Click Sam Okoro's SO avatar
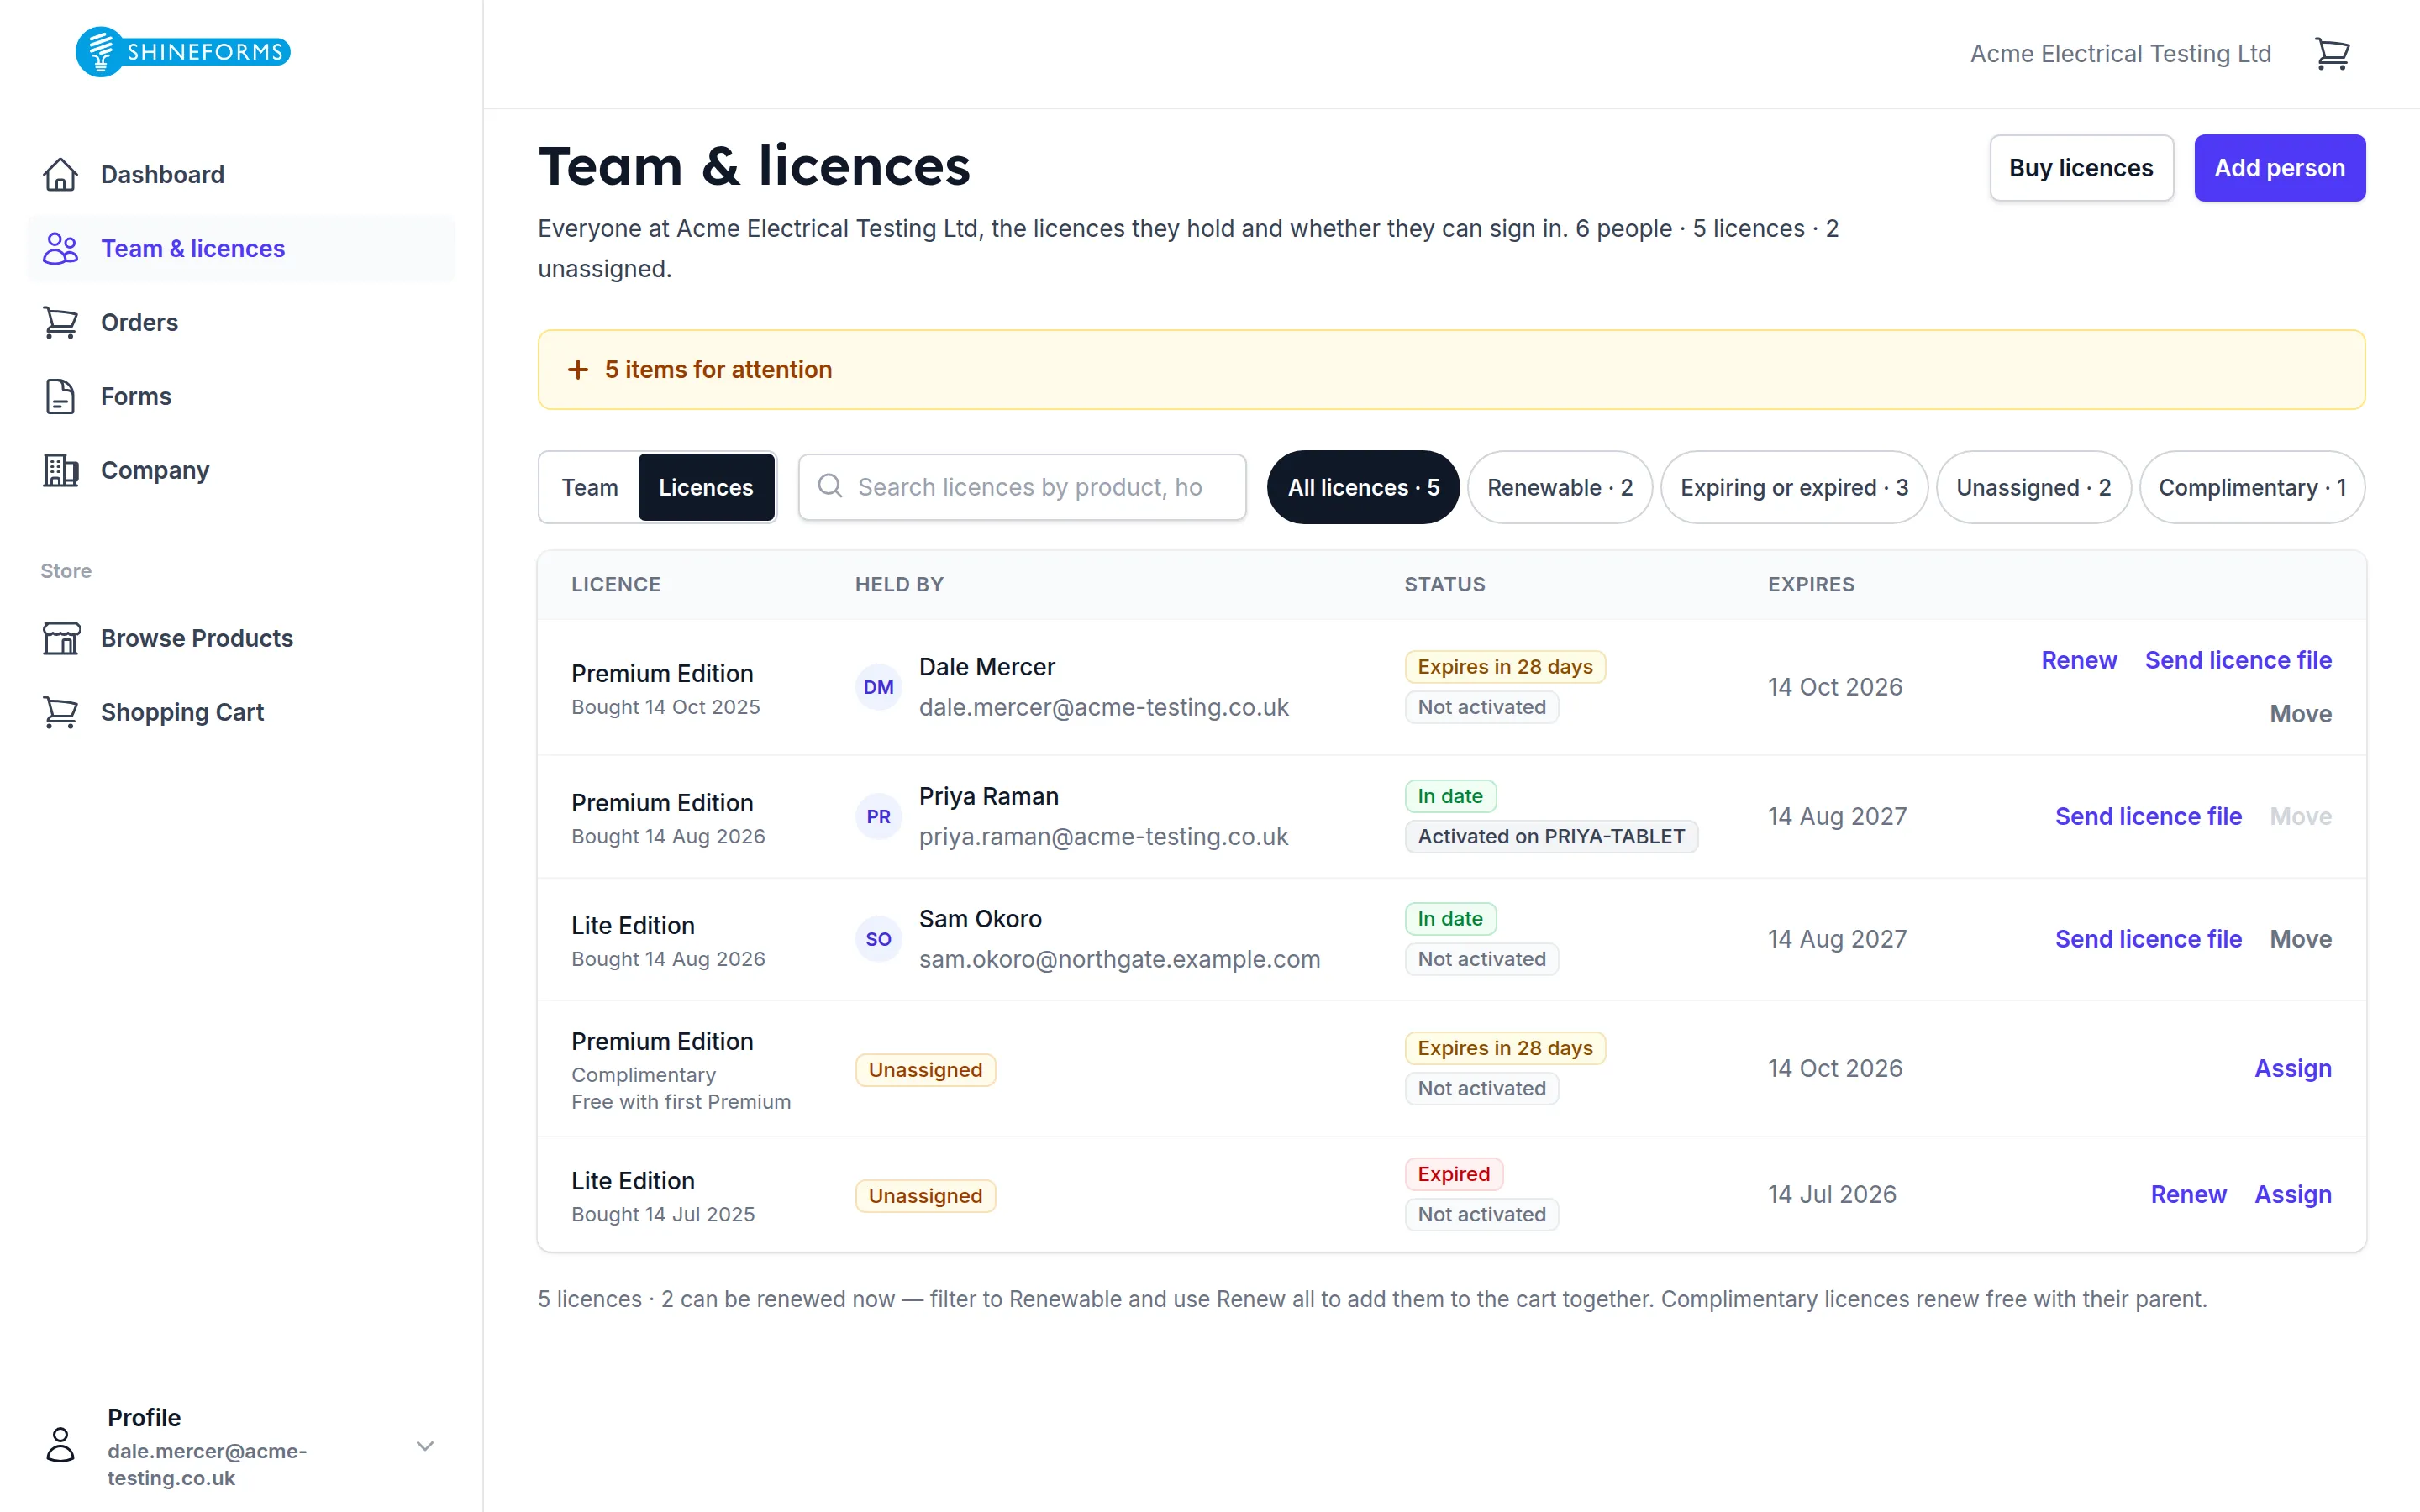The height and width of the screenshot is (1512, 2420). [878, 939]
